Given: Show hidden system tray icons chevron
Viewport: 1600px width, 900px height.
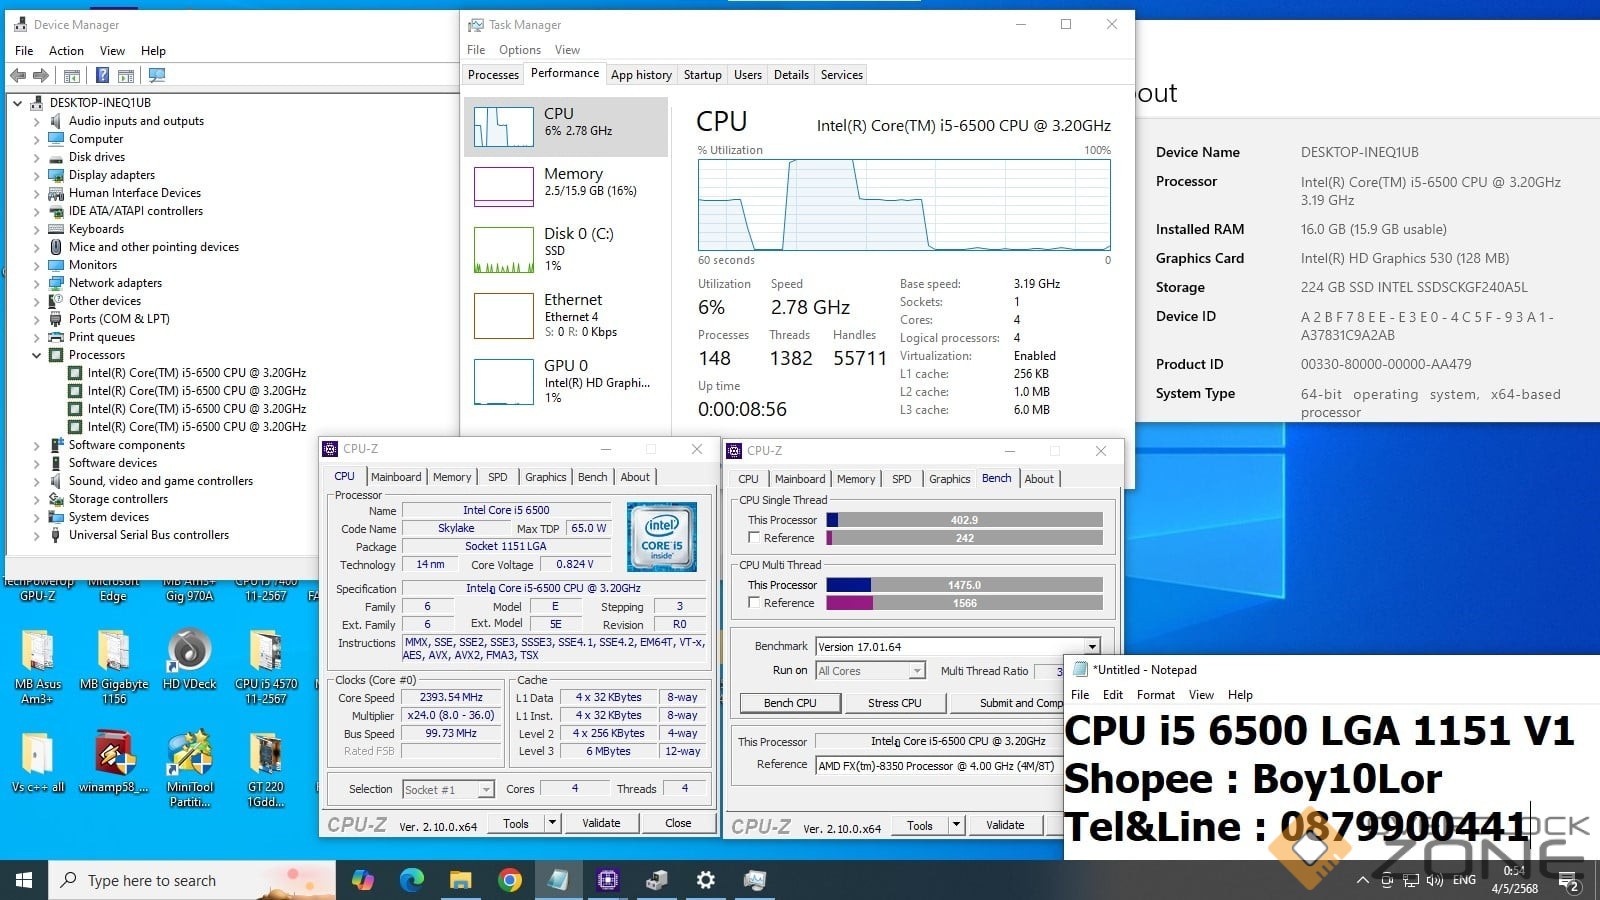Looking at the screenshot, I should tap(1362, 880).
